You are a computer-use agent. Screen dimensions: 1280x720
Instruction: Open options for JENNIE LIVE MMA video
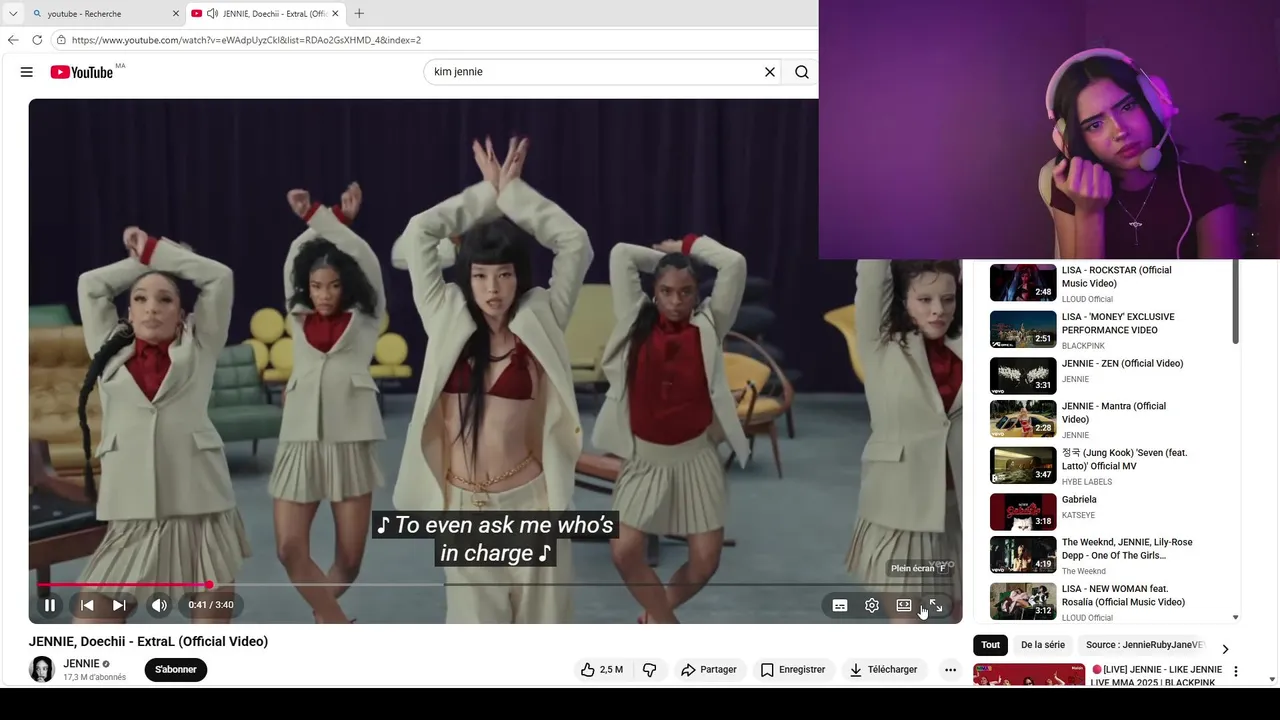[1236, 672]
